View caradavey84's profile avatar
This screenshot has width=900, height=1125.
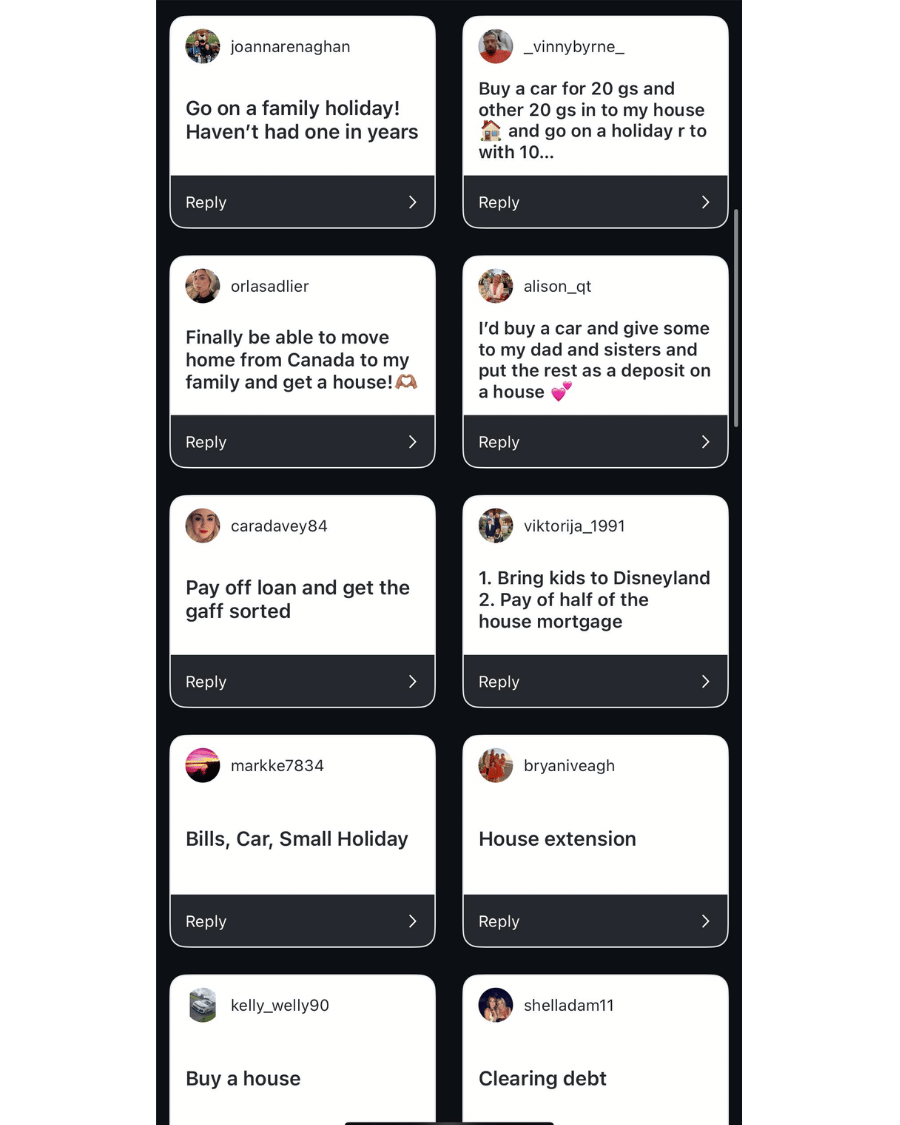(x=203, y=526)
